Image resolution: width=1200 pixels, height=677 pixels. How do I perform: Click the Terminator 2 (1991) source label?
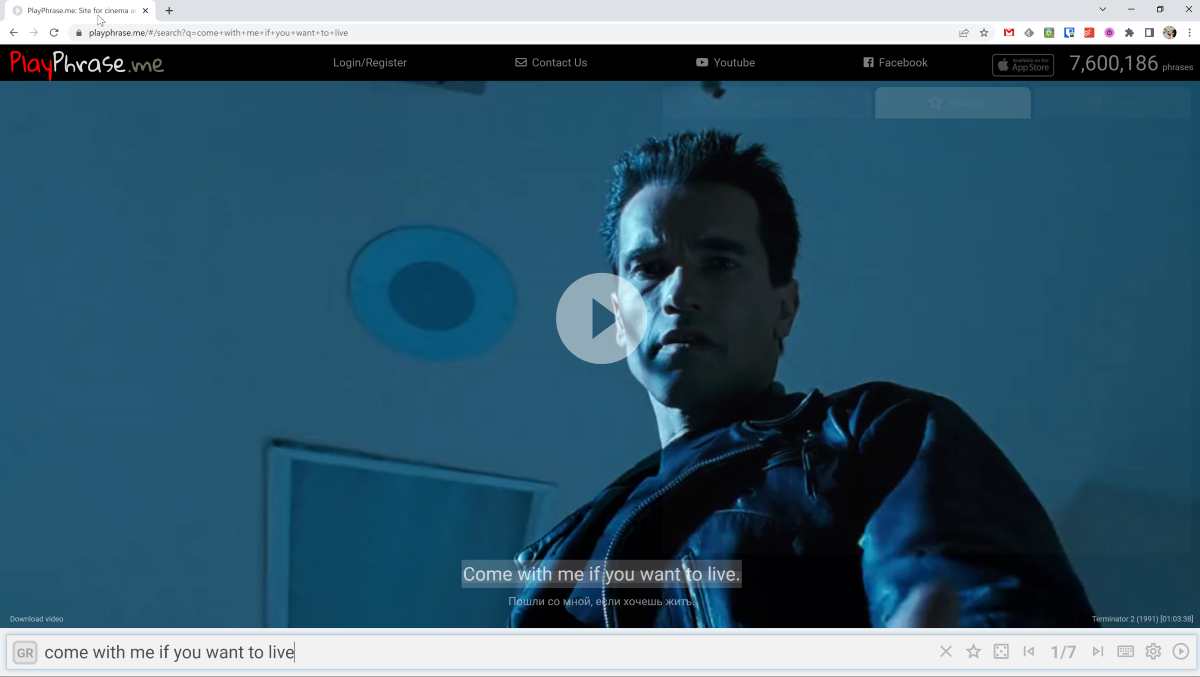[1142, 619]
